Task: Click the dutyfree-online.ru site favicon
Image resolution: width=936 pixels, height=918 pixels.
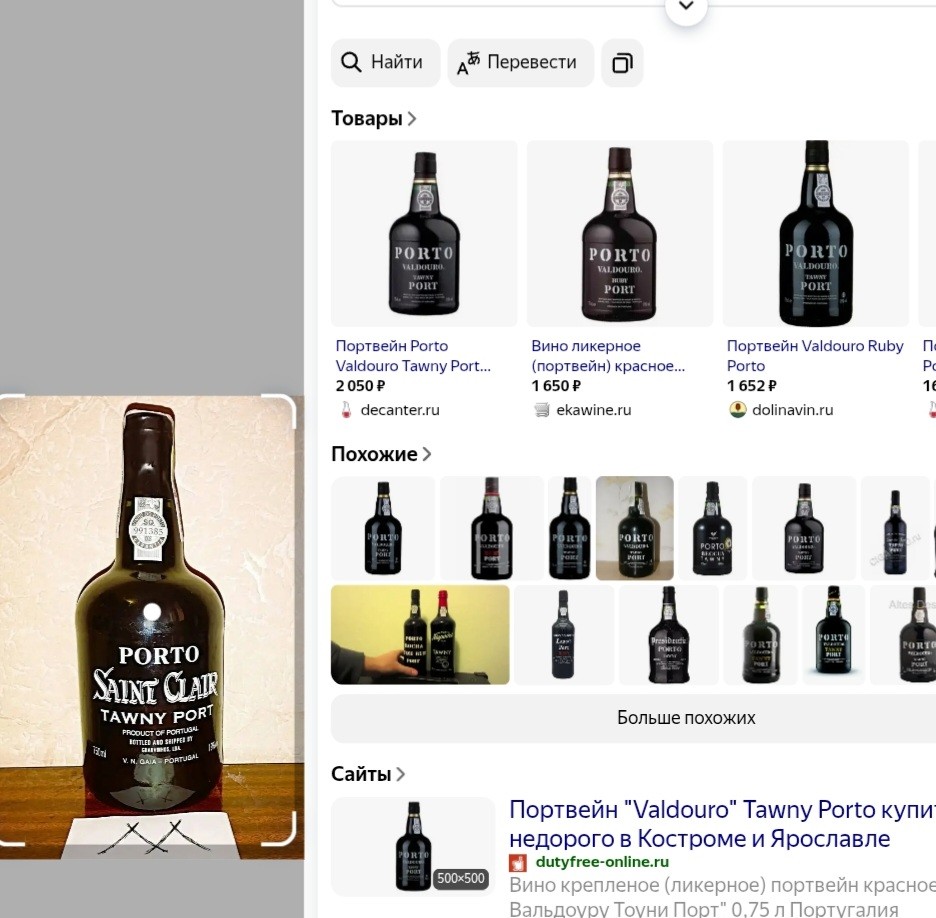Action: pos(518,863)
